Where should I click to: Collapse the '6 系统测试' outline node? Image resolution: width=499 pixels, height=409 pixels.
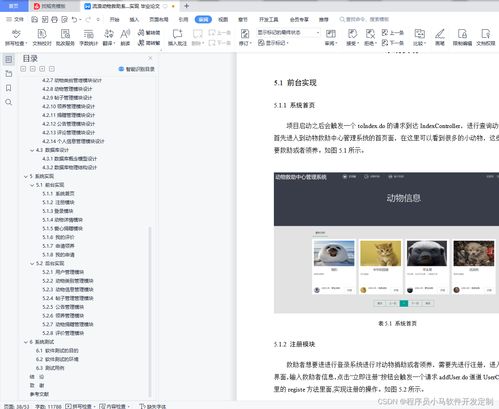pos(26,342)
